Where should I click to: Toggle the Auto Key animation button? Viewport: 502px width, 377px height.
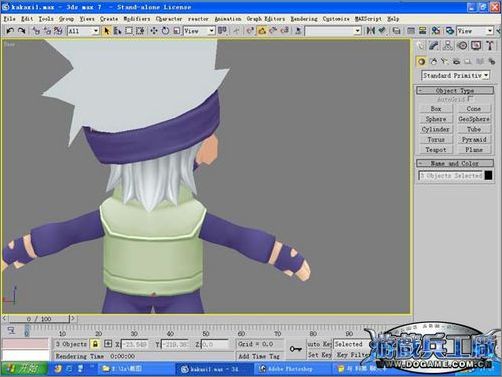[319, 344]
